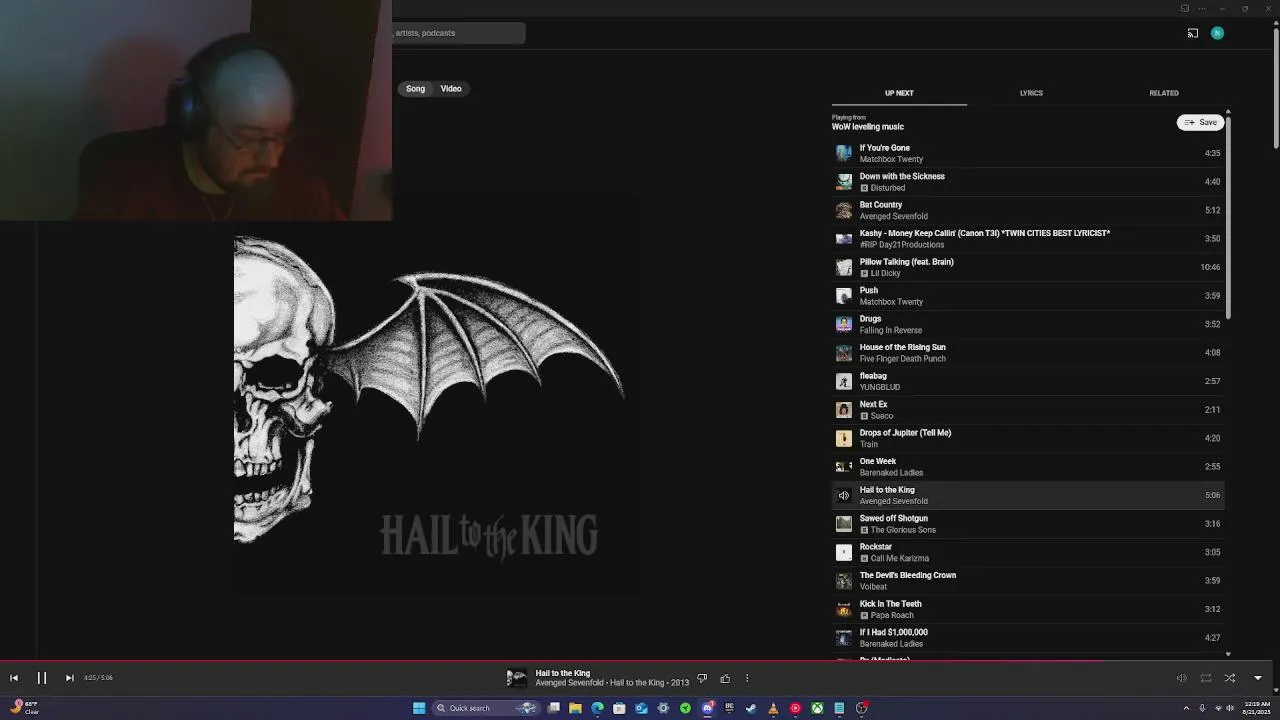Open VLC from the taskbar
This screenshot has width=1280, height=720.
773,708
